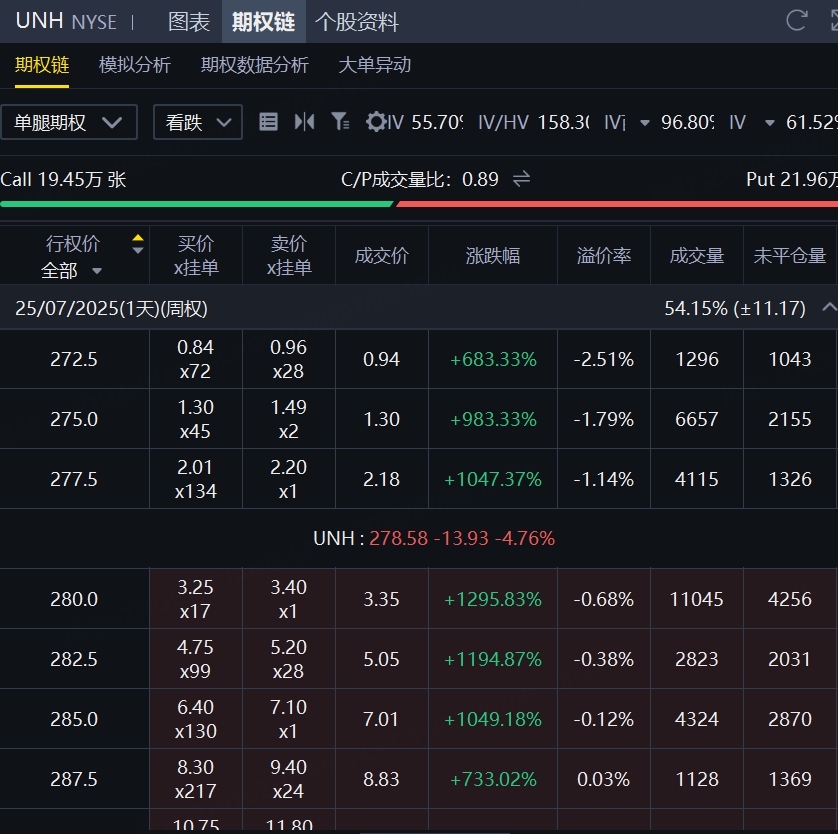The height and width of the screenshot is (834, 838).
Task: Select the 期权链 sub-tab
Action: (x=42, y=65)
